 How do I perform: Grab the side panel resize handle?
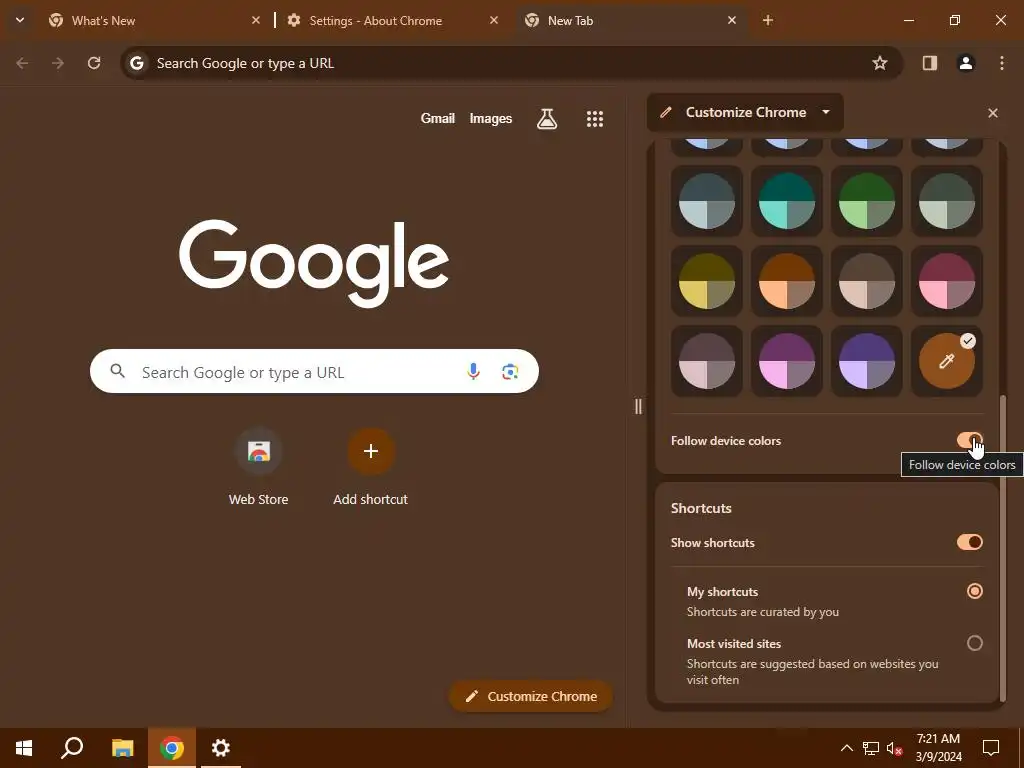pyautogui.click(x=638, y=406)
